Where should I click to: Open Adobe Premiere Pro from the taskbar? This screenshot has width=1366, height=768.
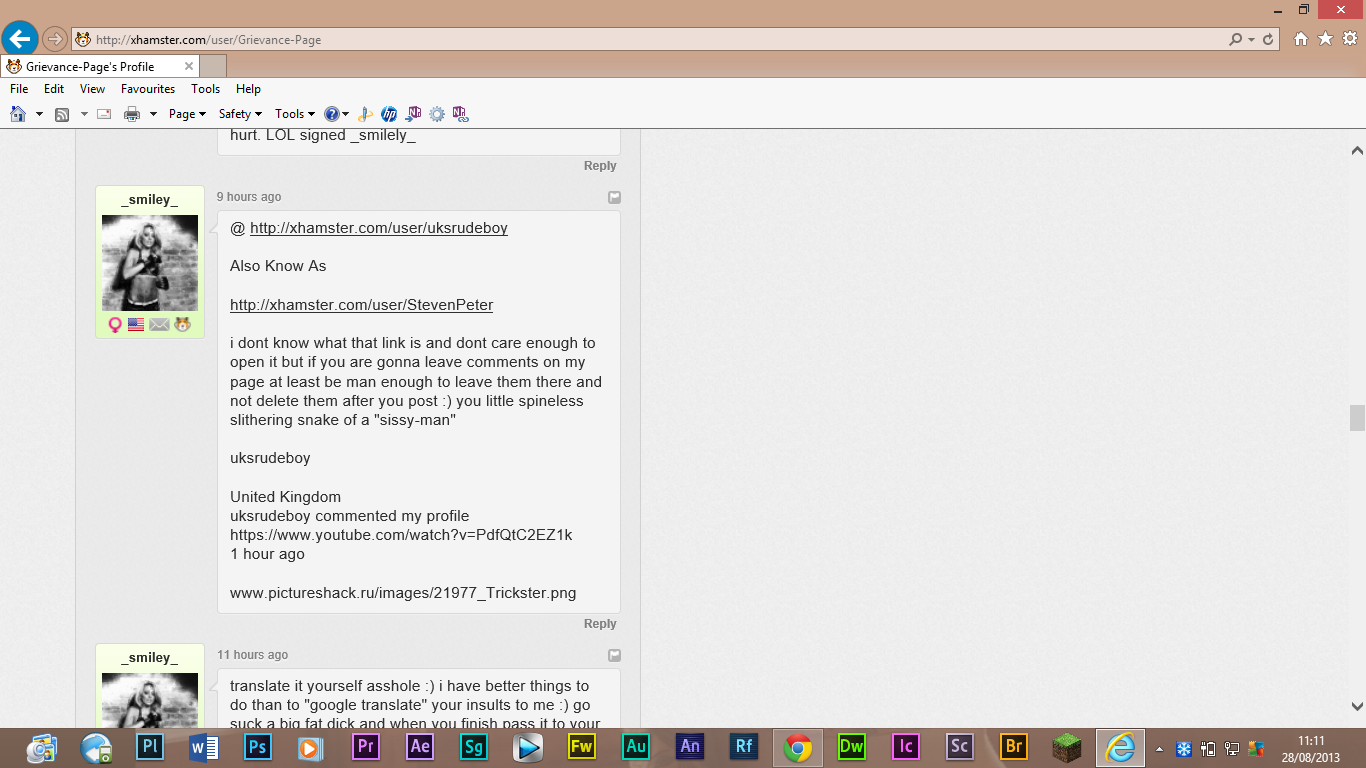366,747
